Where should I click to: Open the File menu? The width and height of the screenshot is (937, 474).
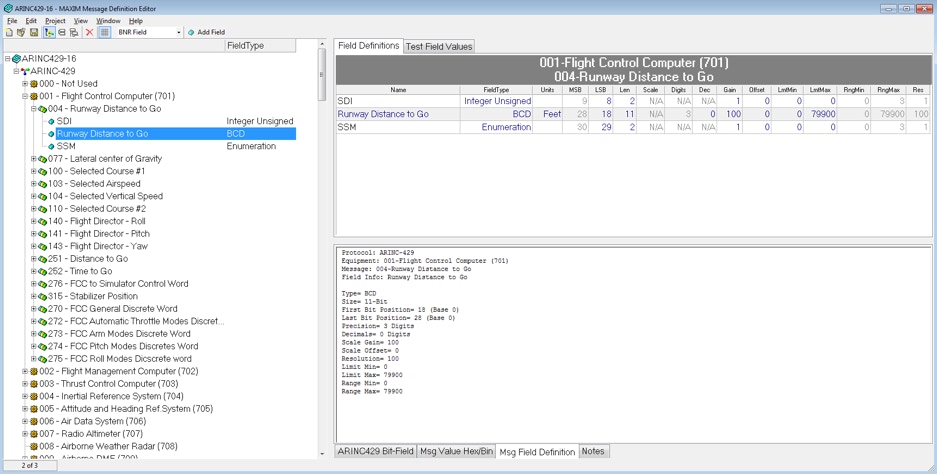pyautogui.click(x=12, y=21)
